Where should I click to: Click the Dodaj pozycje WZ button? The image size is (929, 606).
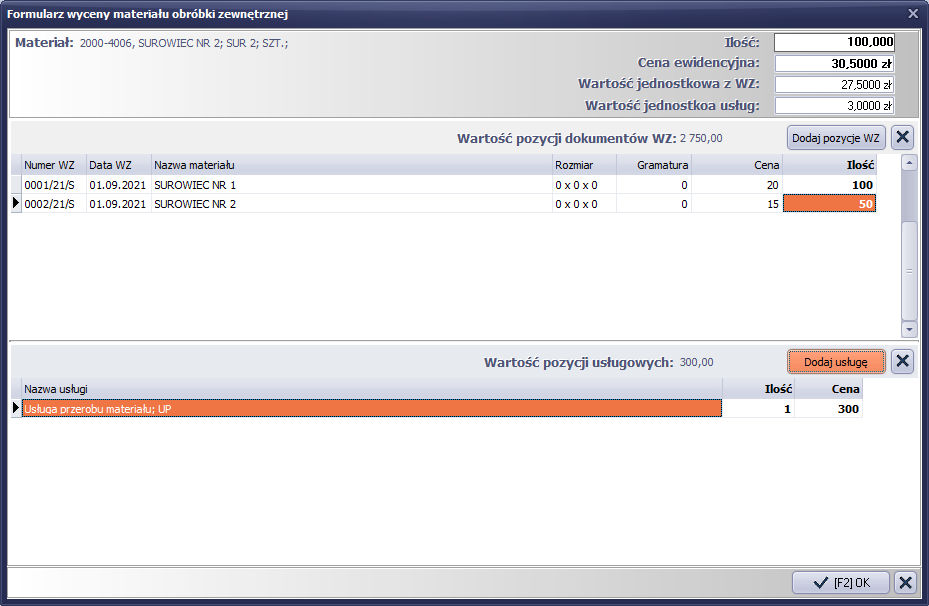836,138
